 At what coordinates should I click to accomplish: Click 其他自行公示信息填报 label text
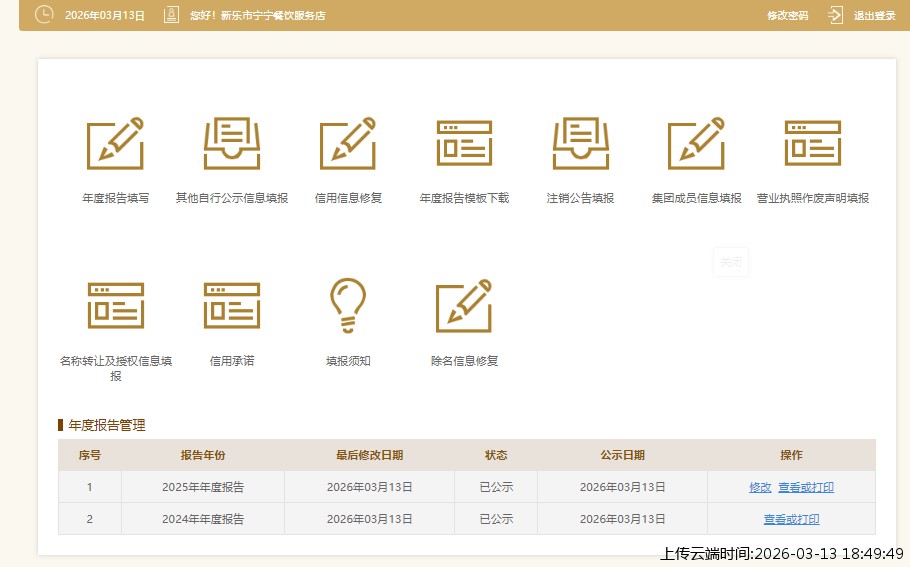(232, 198)
